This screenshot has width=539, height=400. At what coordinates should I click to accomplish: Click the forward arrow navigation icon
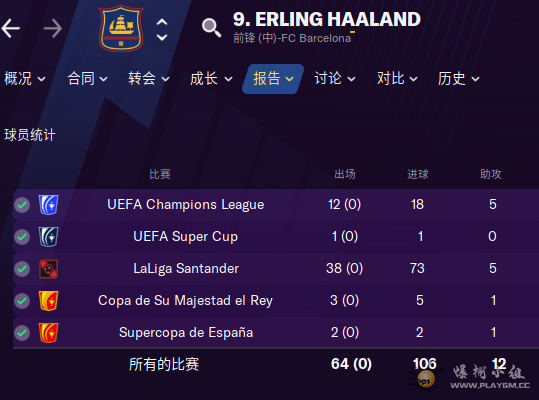click(53, 29)
